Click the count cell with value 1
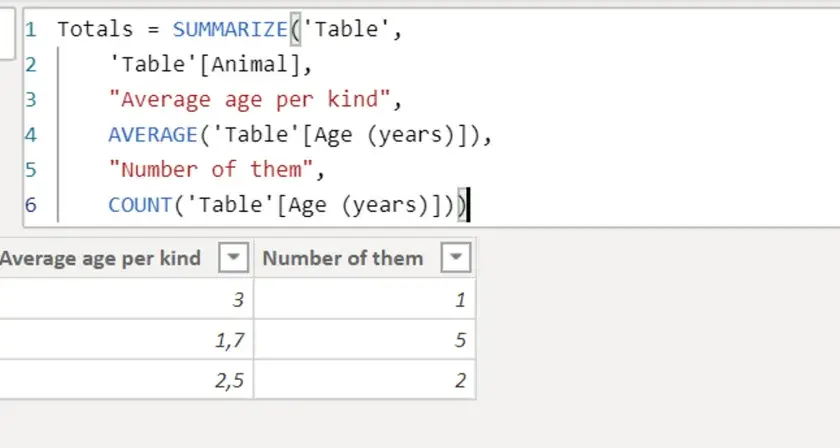Viewport: 840px width, 448px height. click(365, 299)
